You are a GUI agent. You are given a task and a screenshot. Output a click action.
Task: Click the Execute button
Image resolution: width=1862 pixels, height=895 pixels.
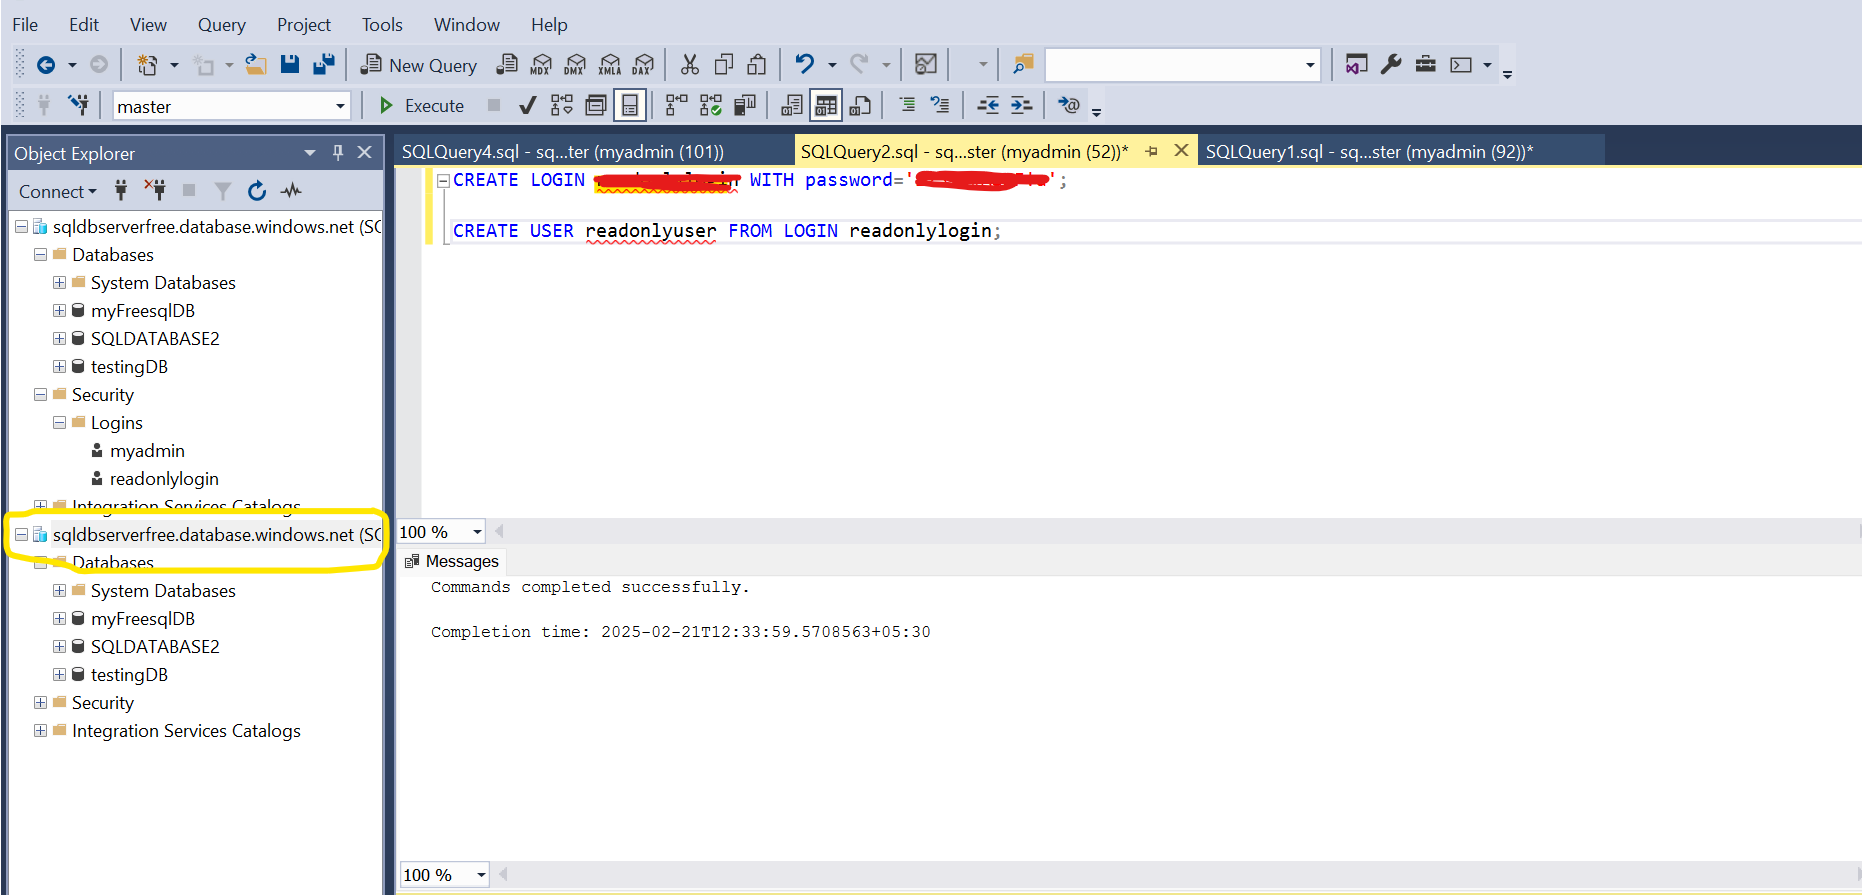421,105
